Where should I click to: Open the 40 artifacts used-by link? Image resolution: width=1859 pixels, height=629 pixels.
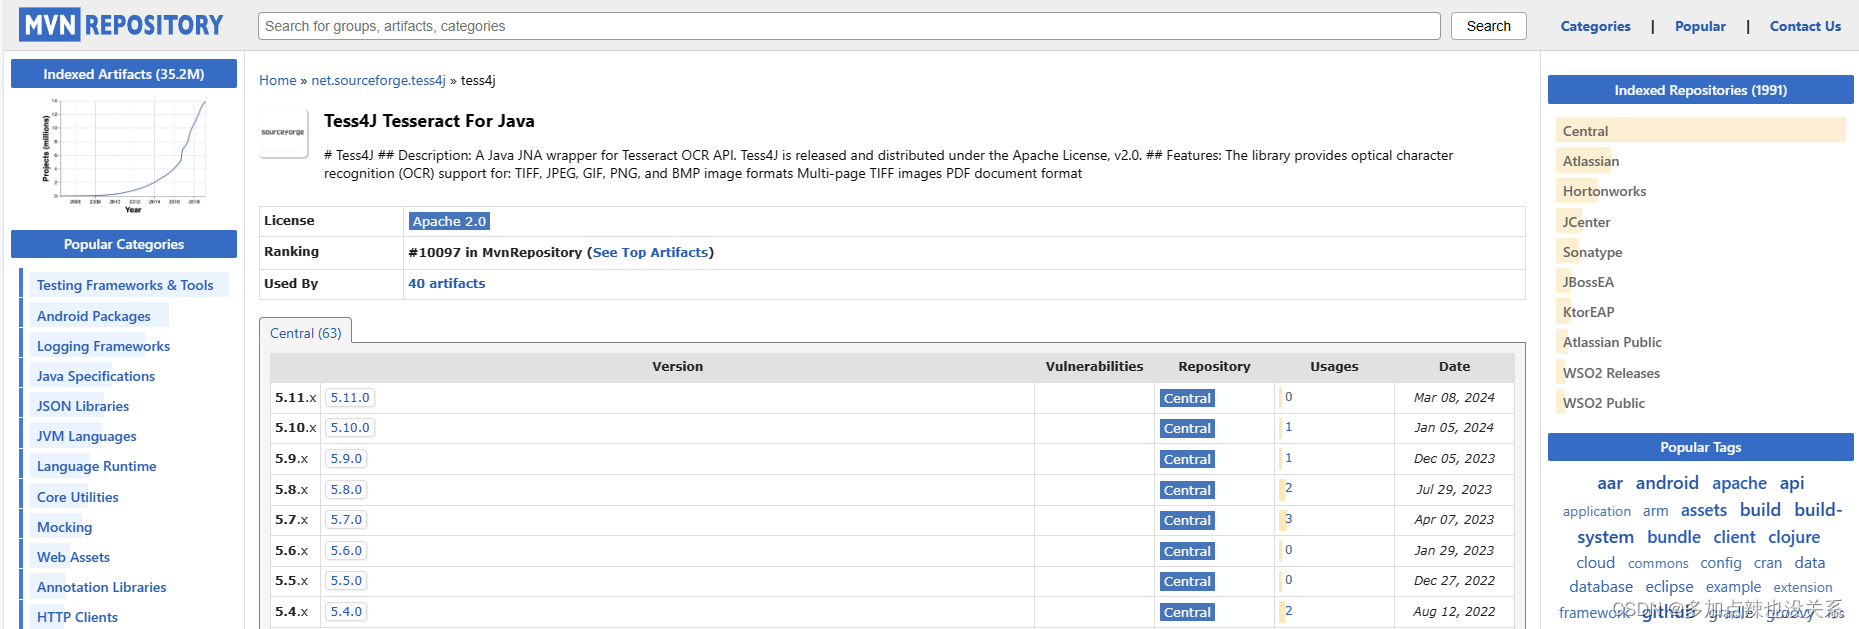(446, 283)
